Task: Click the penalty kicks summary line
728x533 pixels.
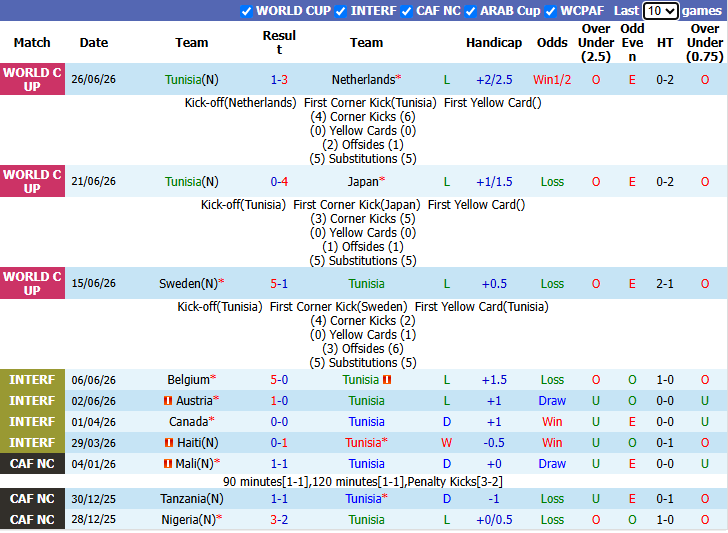Action: tap(363, 482)
